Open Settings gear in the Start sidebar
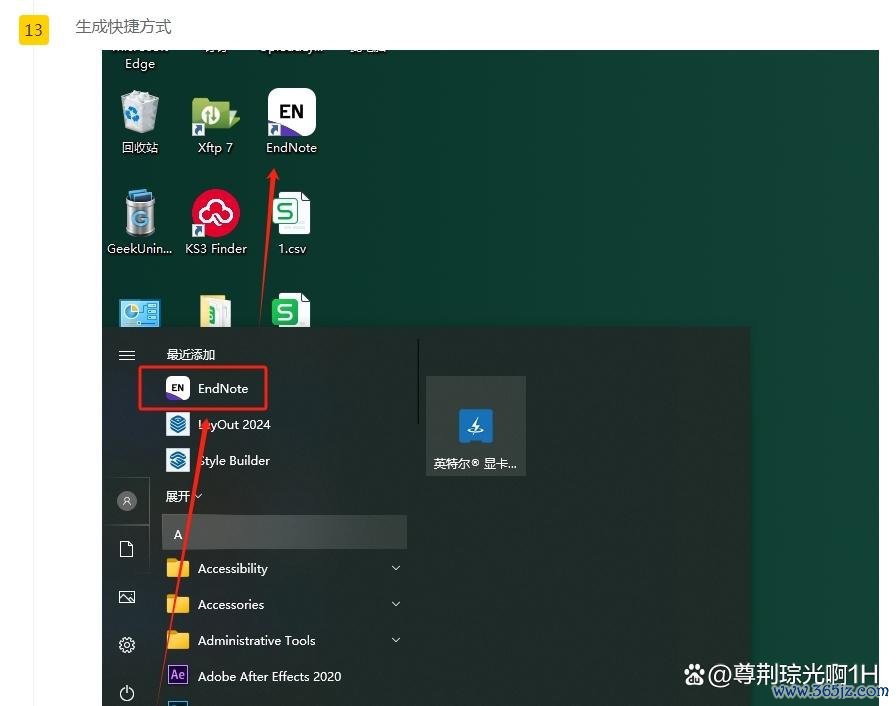 coord(127,645)
